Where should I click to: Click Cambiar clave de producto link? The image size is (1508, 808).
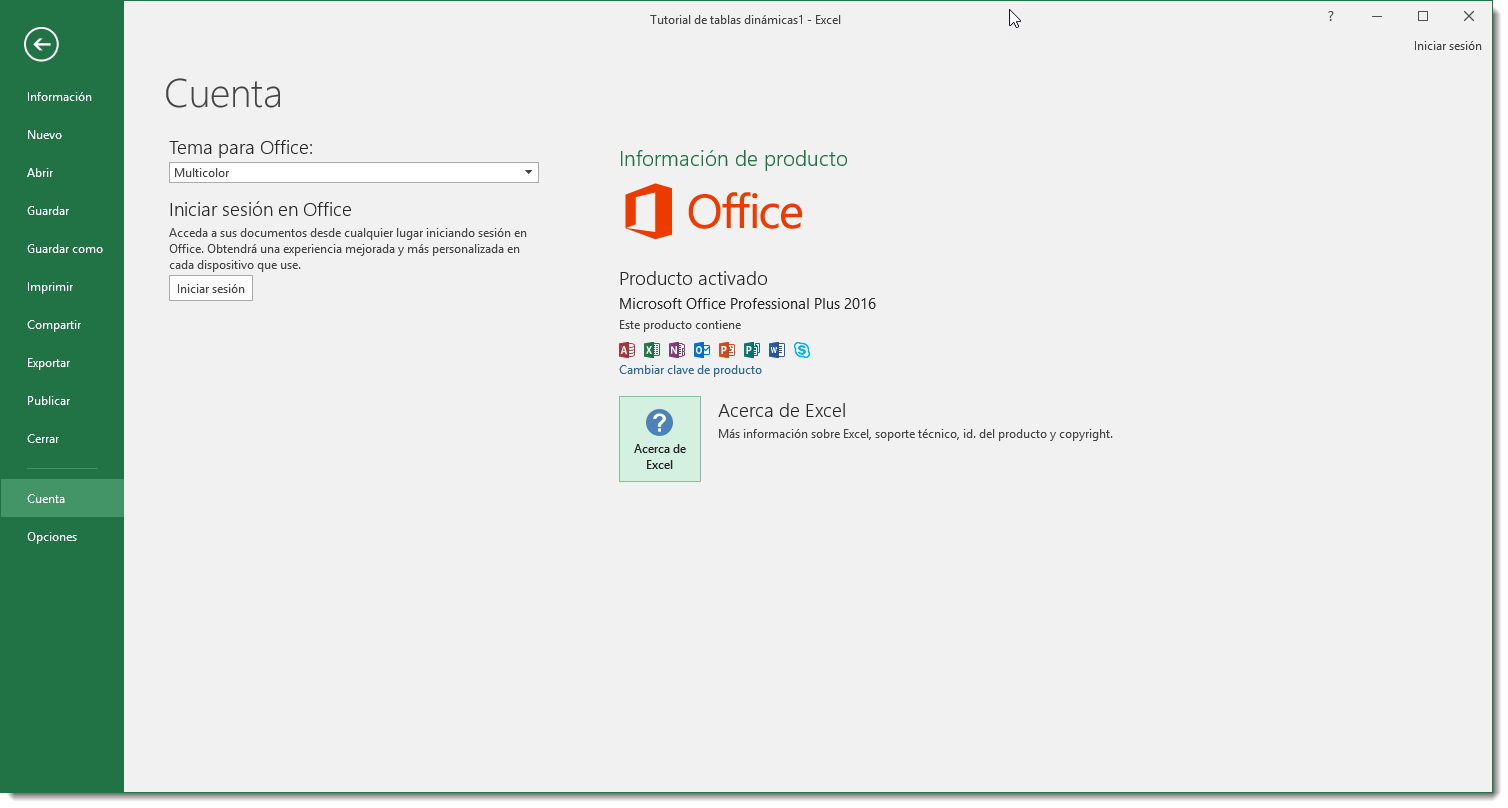tap(690, 370)
